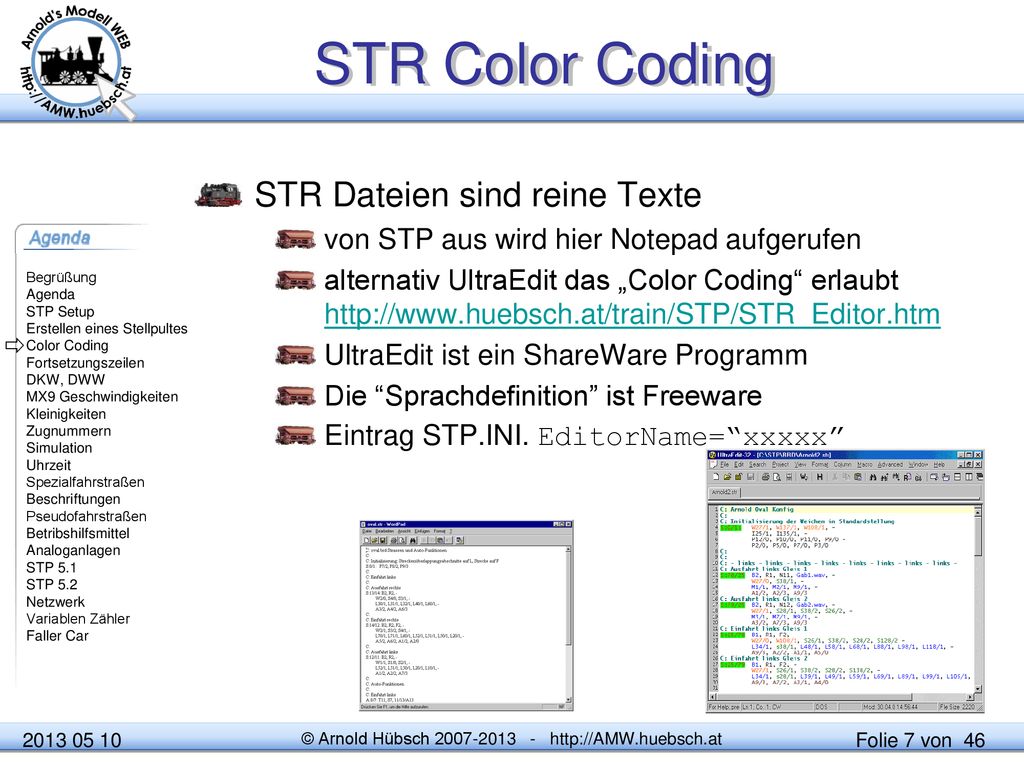Image resolution: width=1024 pixels, height=768 pixels.
Task: Open the STP 5.2 agenda item
Action: tap(52, 584)
